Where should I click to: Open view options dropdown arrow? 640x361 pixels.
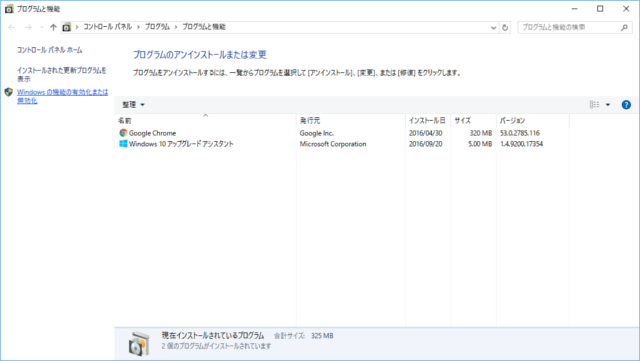(608, 105)
